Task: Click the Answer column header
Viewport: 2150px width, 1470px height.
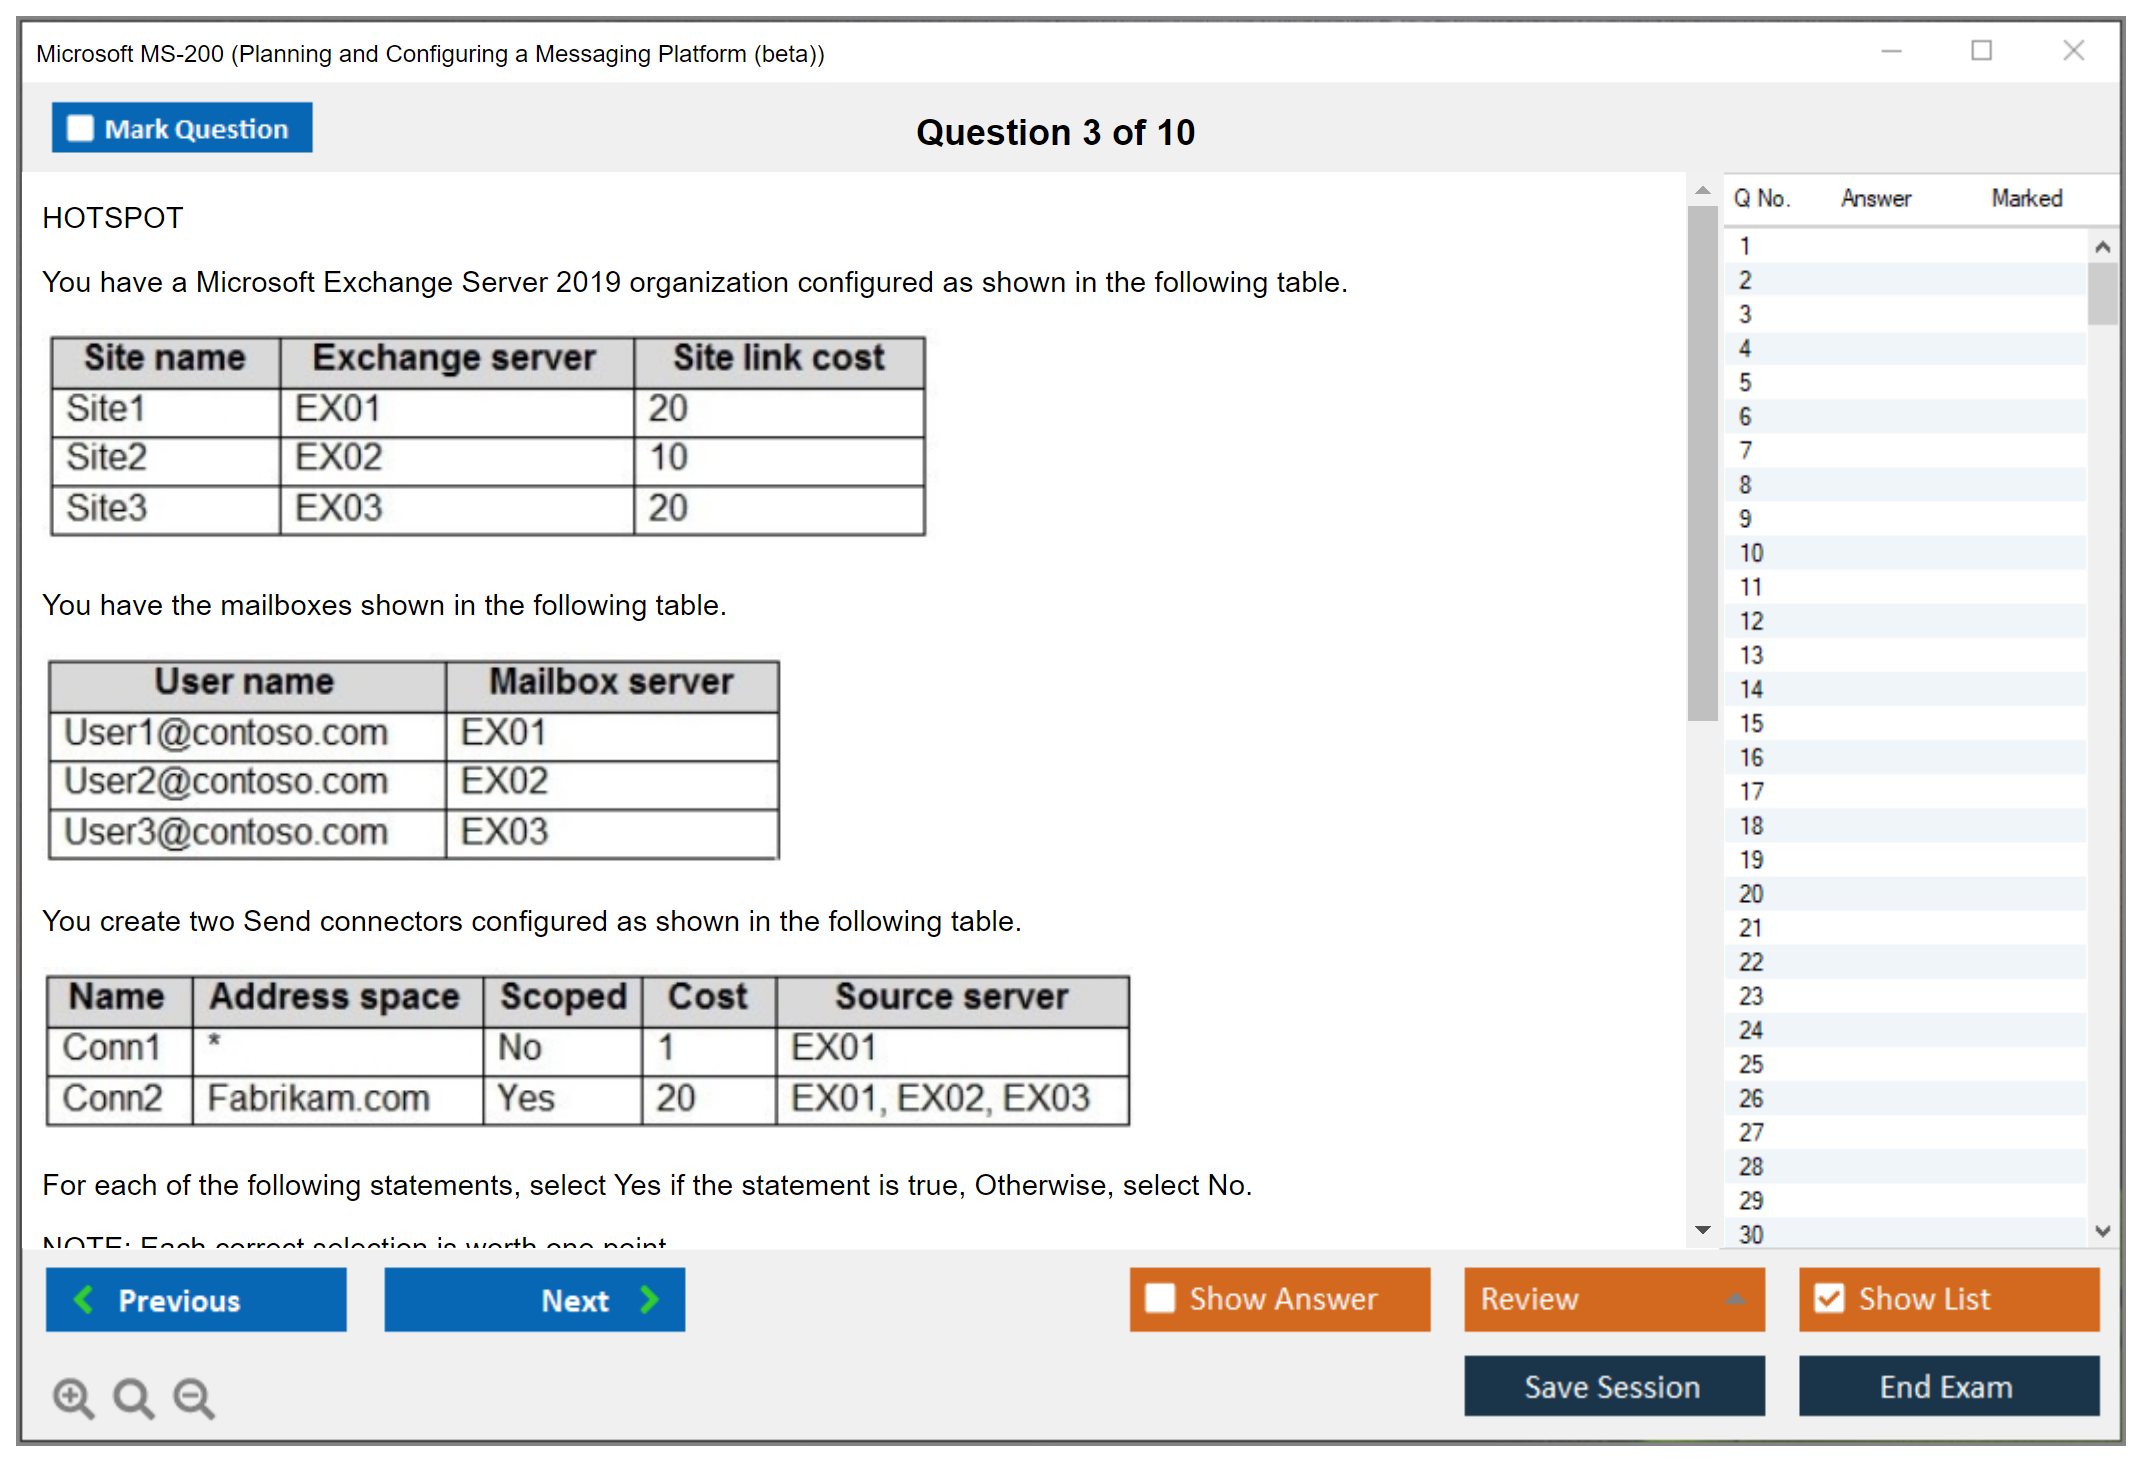Action: tap(1875, 198)
